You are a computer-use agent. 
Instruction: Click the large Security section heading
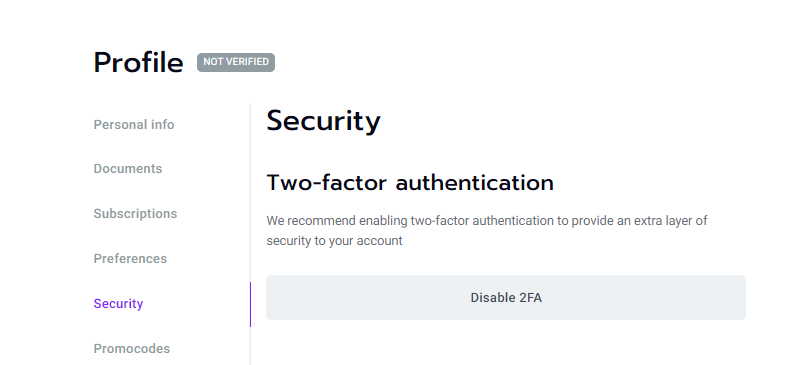click(323, 121)
